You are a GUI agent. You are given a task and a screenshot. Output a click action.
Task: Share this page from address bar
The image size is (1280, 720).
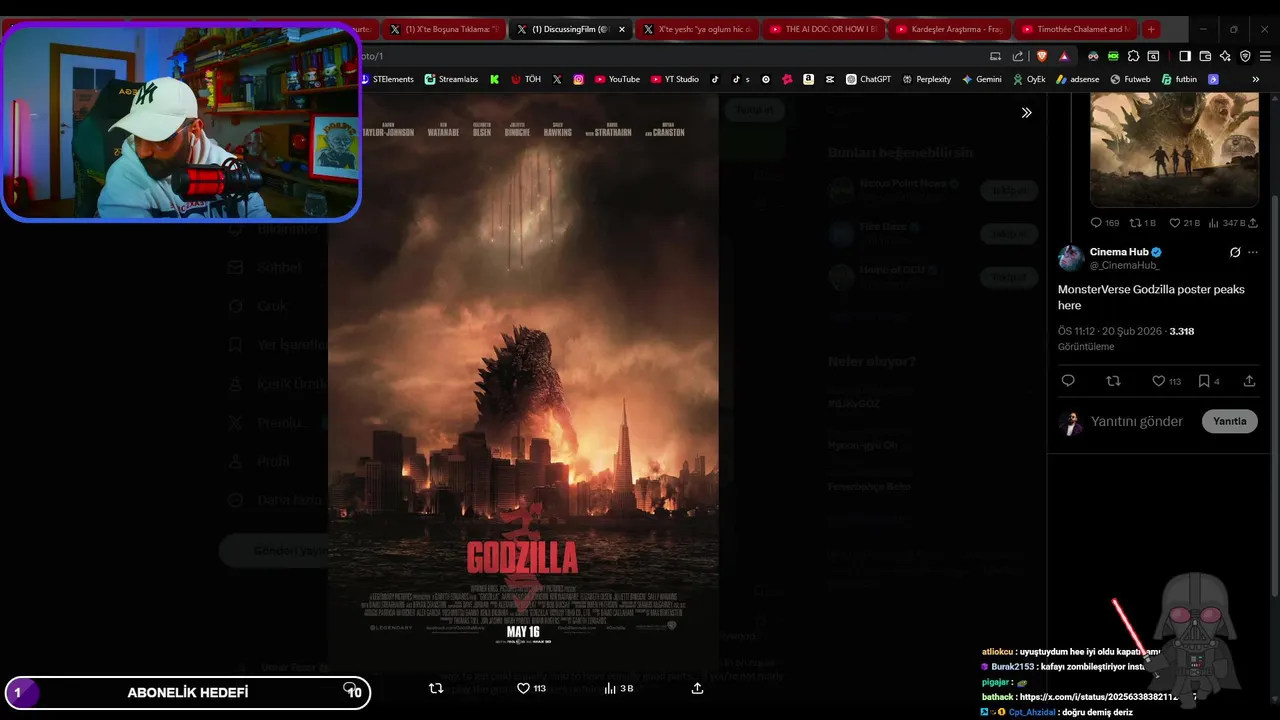1018,56
